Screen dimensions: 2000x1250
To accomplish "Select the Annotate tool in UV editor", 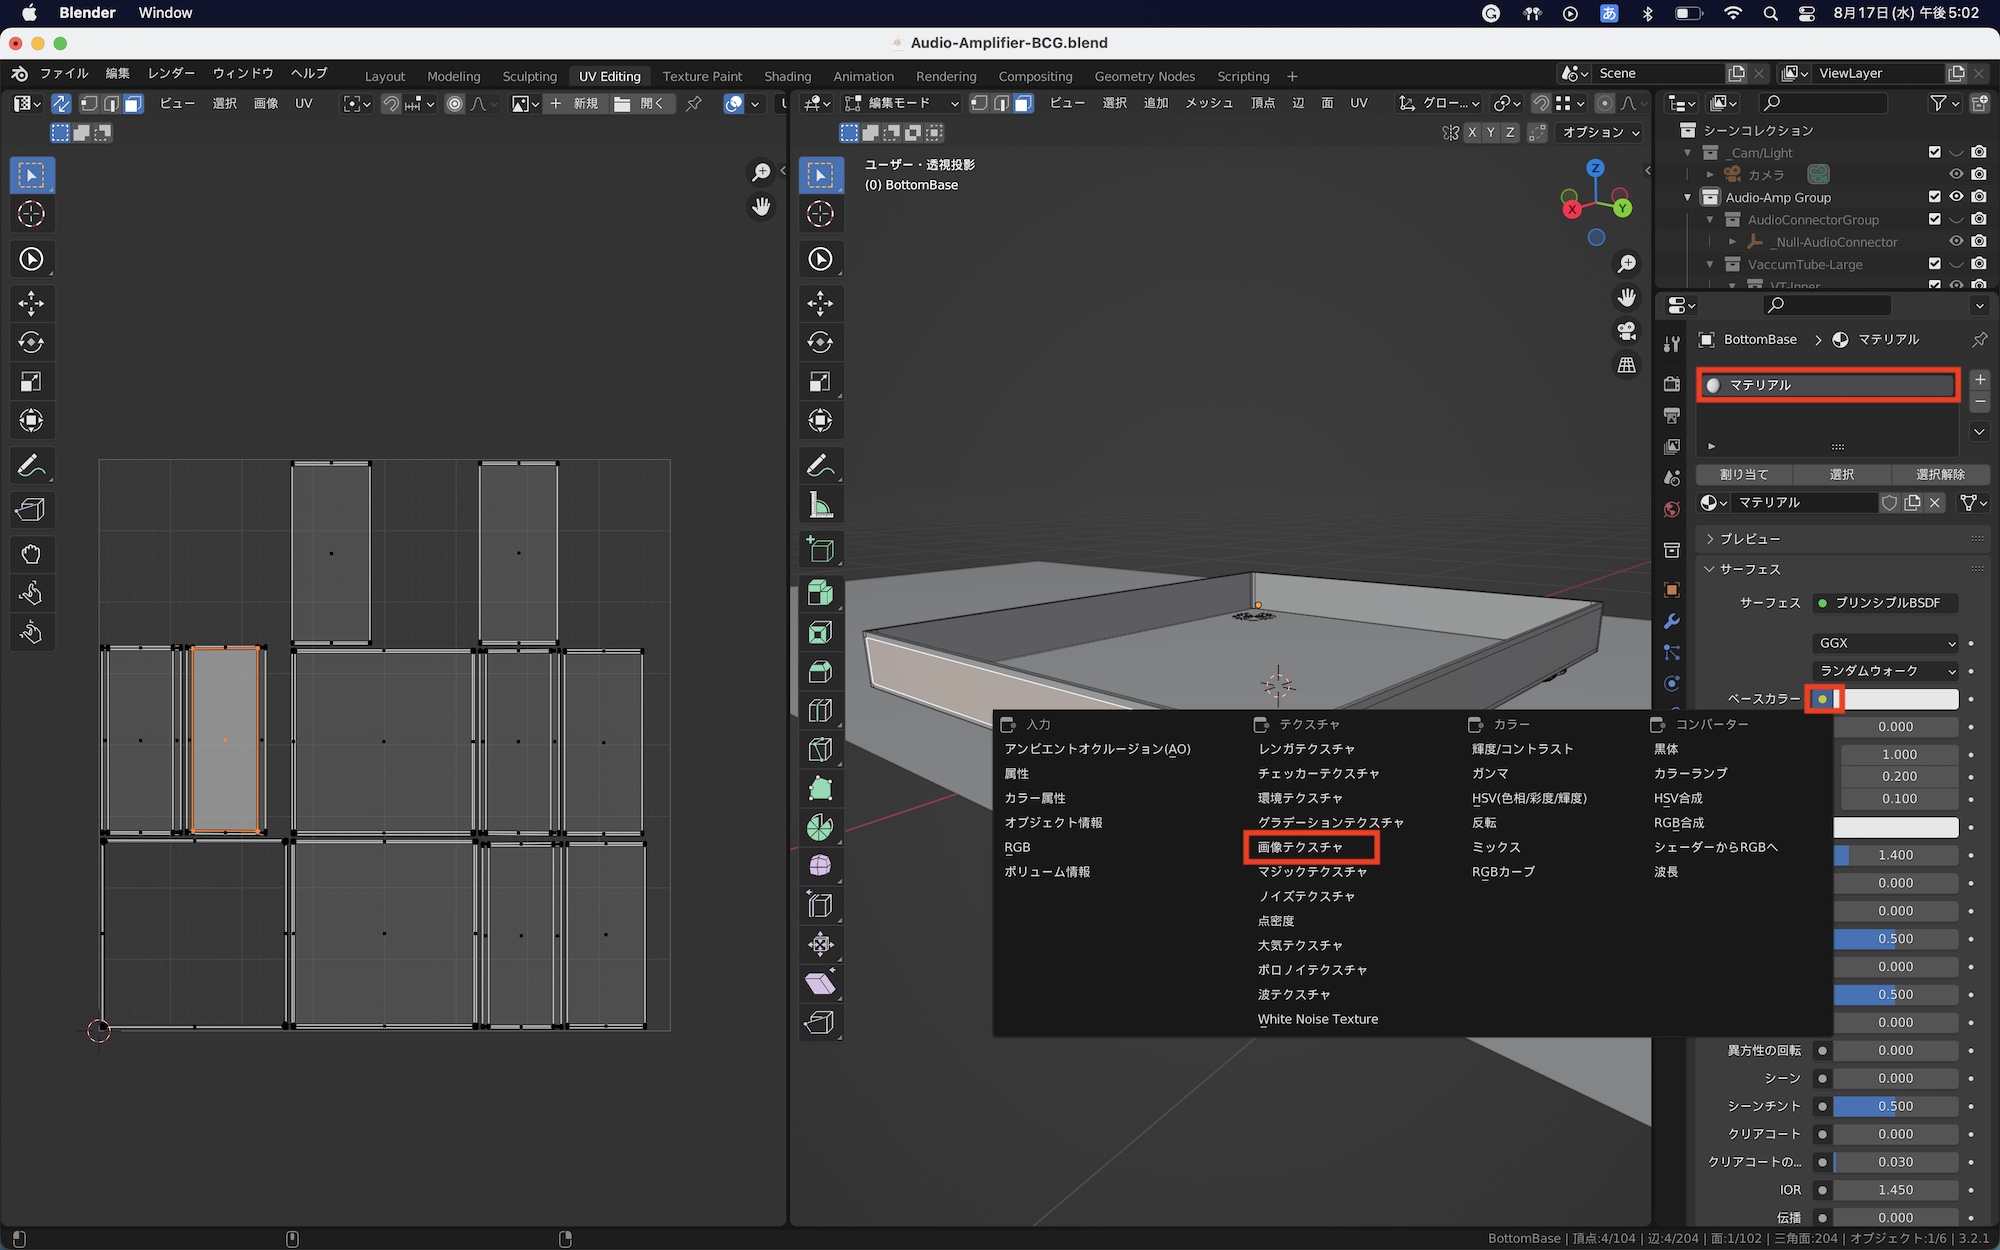I will click(x=31, y=466).
